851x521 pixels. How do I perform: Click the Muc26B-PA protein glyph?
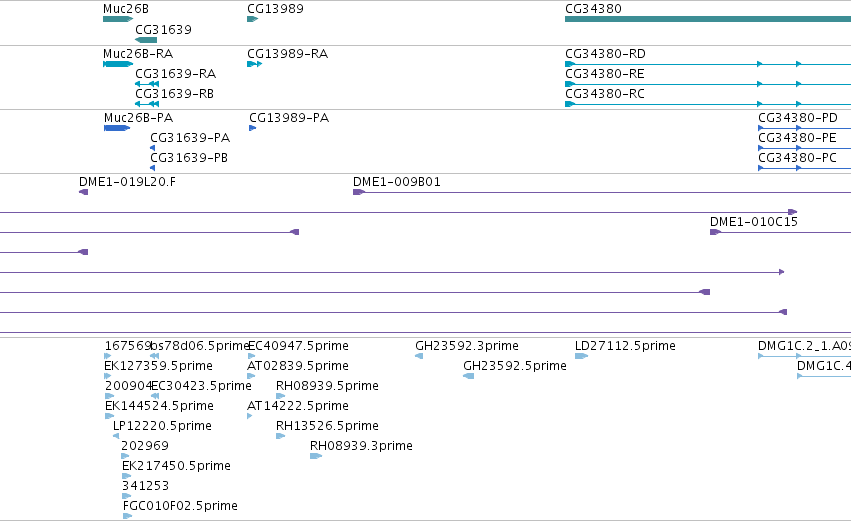[x=117, y=129]
